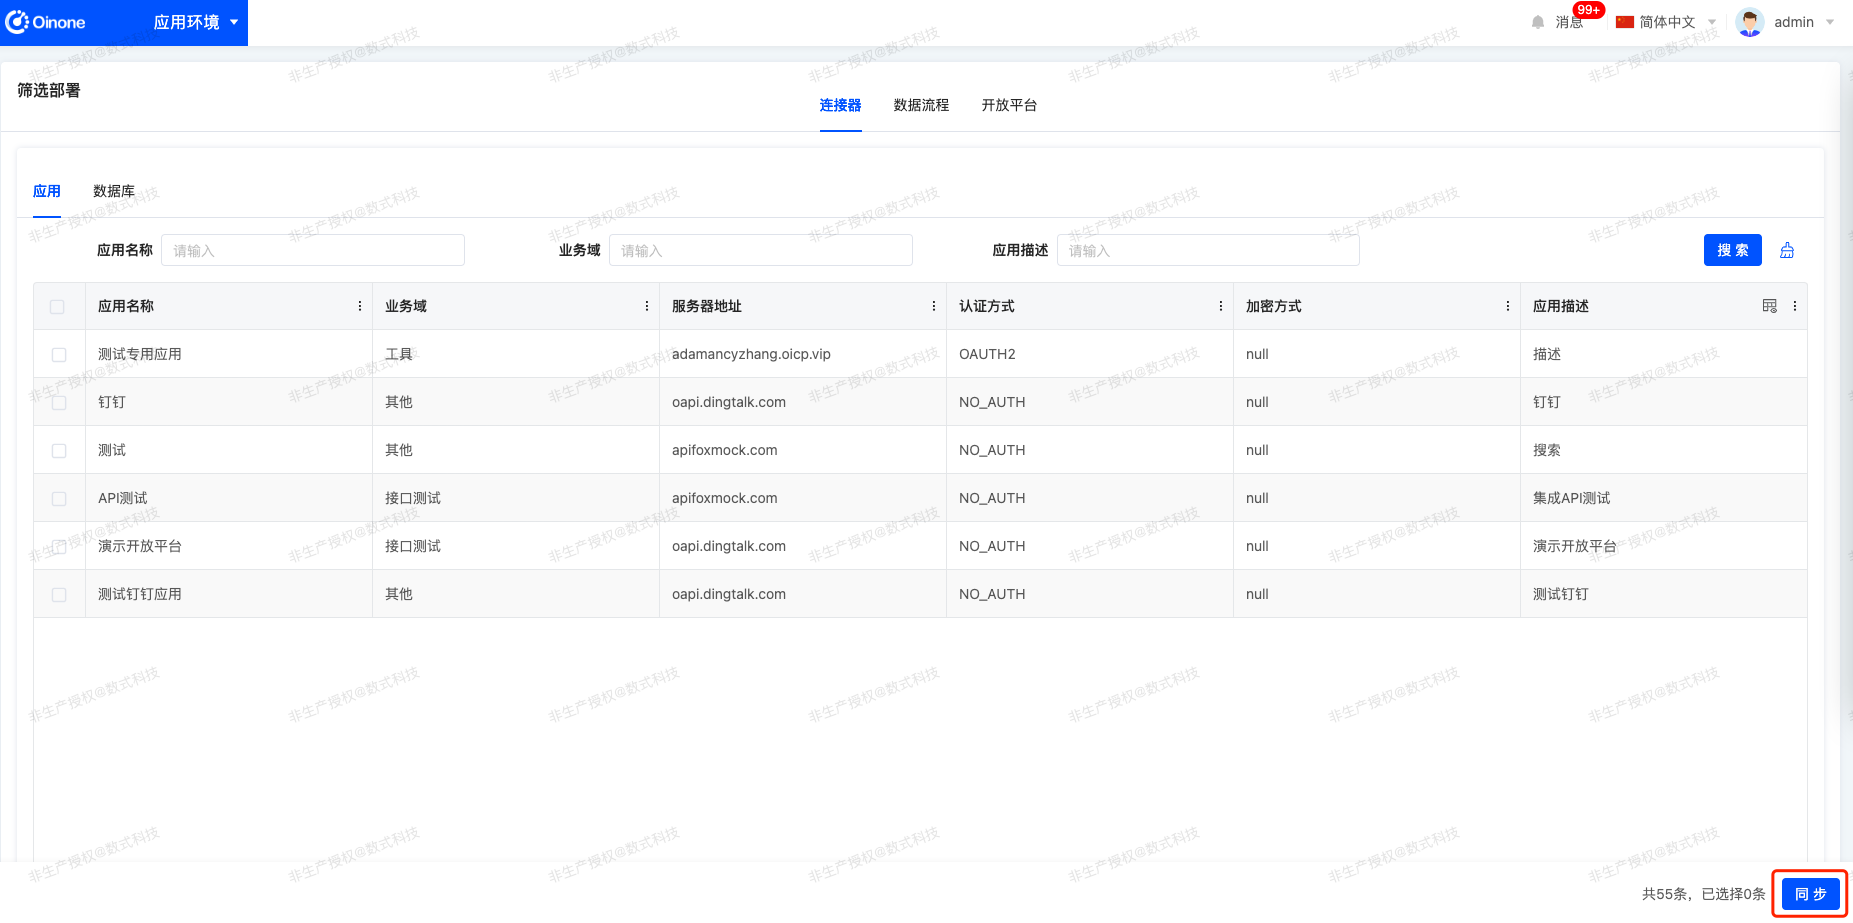Click the 99+ message badge
This screenshot has height=923, width=1853.
(x=1588, y=10)
